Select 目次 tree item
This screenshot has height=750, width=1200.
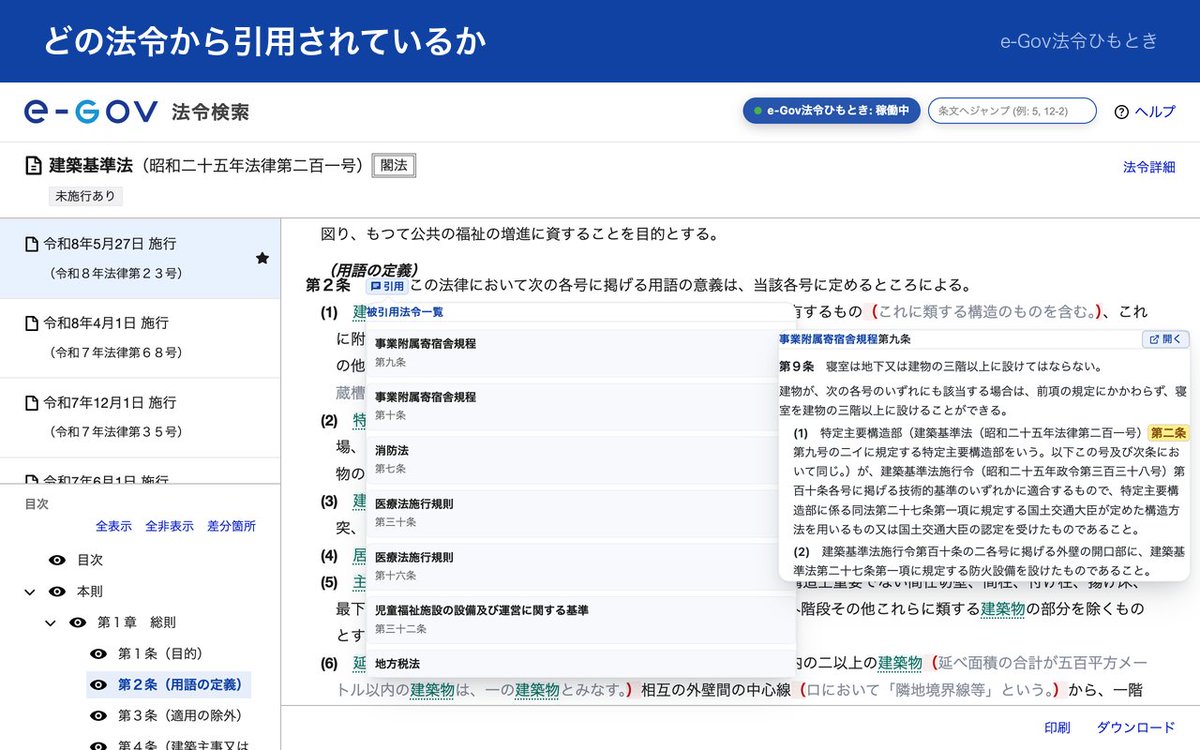(x=90, y=560)
